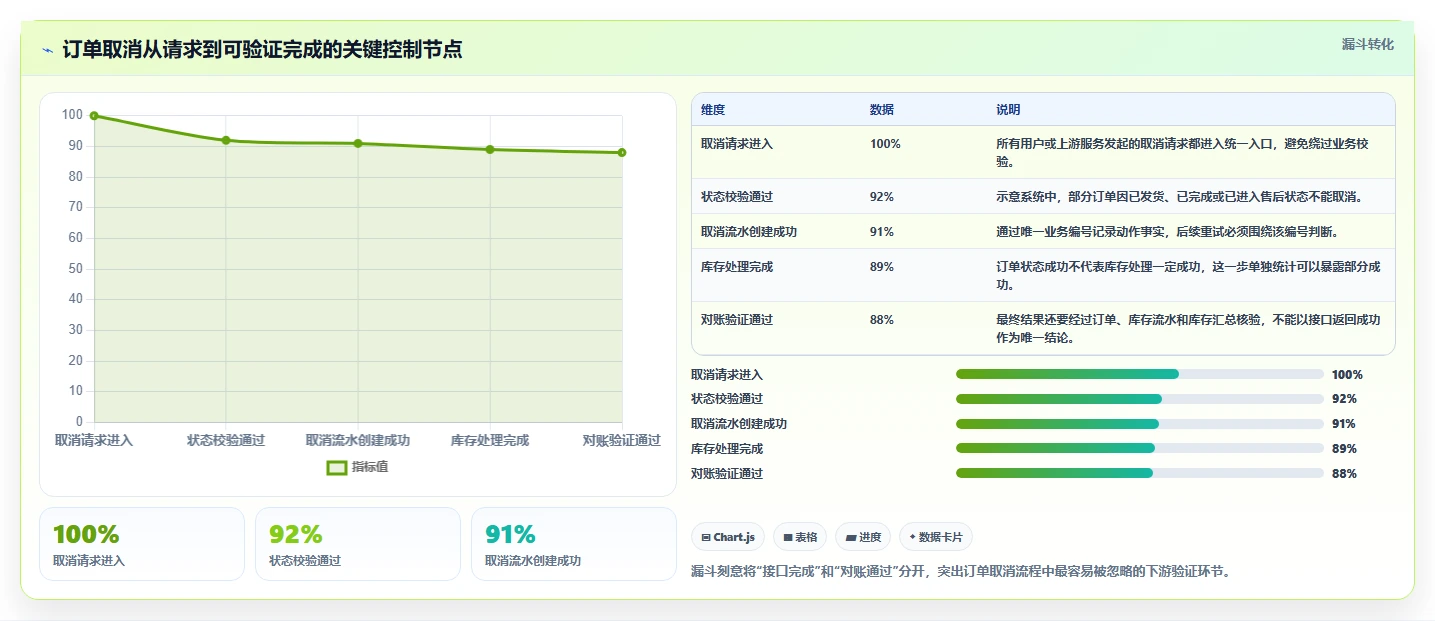Click the 对账验证通过 progress bar

click(x=1140, y=473)
